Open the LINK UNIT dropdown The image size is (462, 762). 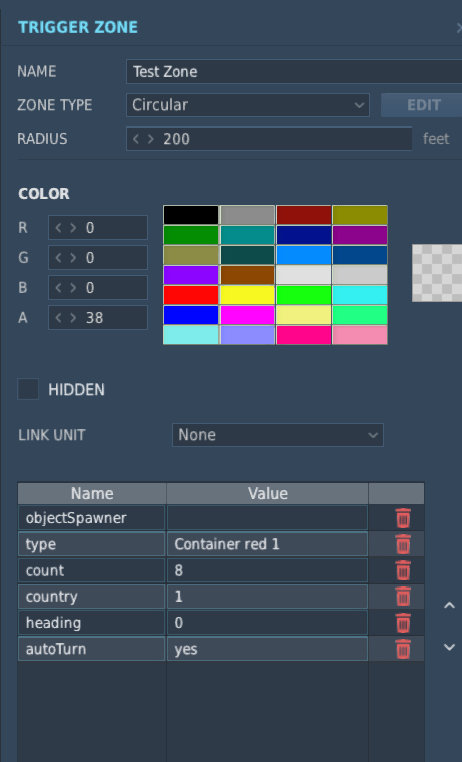click(278, 435)
